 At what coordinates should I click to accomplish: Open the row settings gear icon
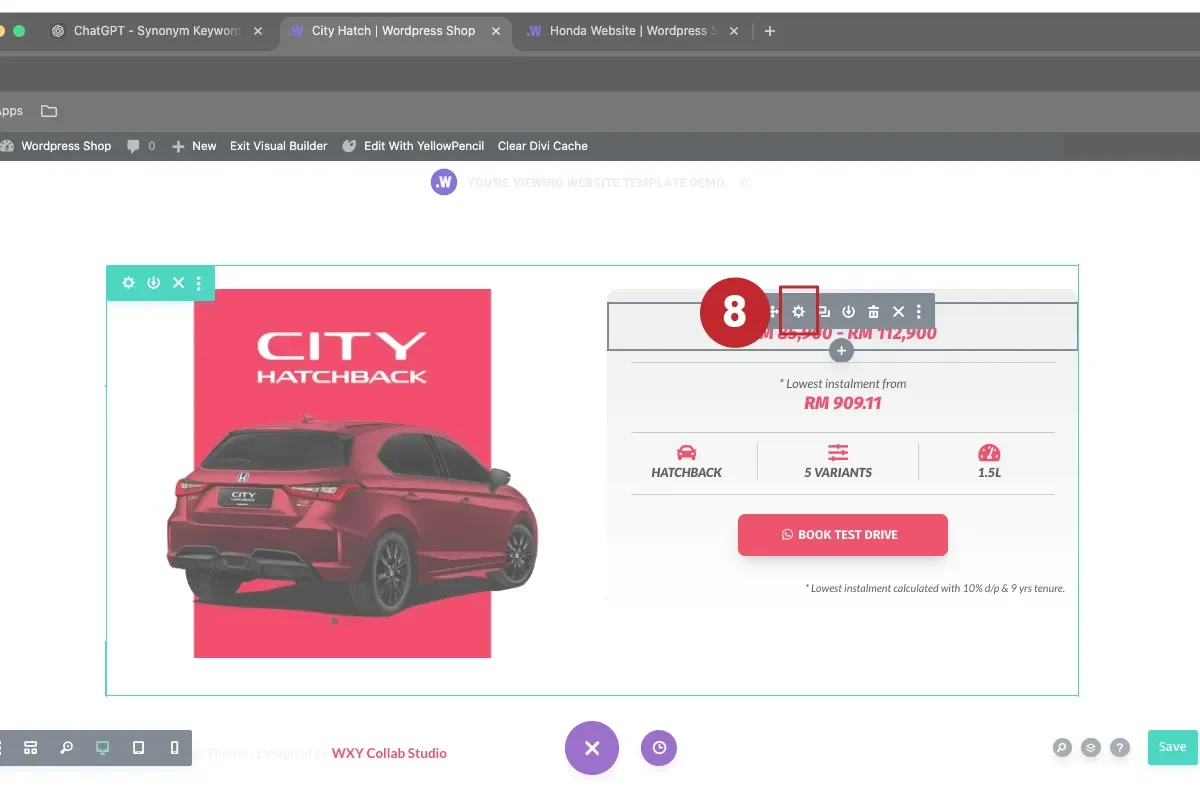pos(798,311)
